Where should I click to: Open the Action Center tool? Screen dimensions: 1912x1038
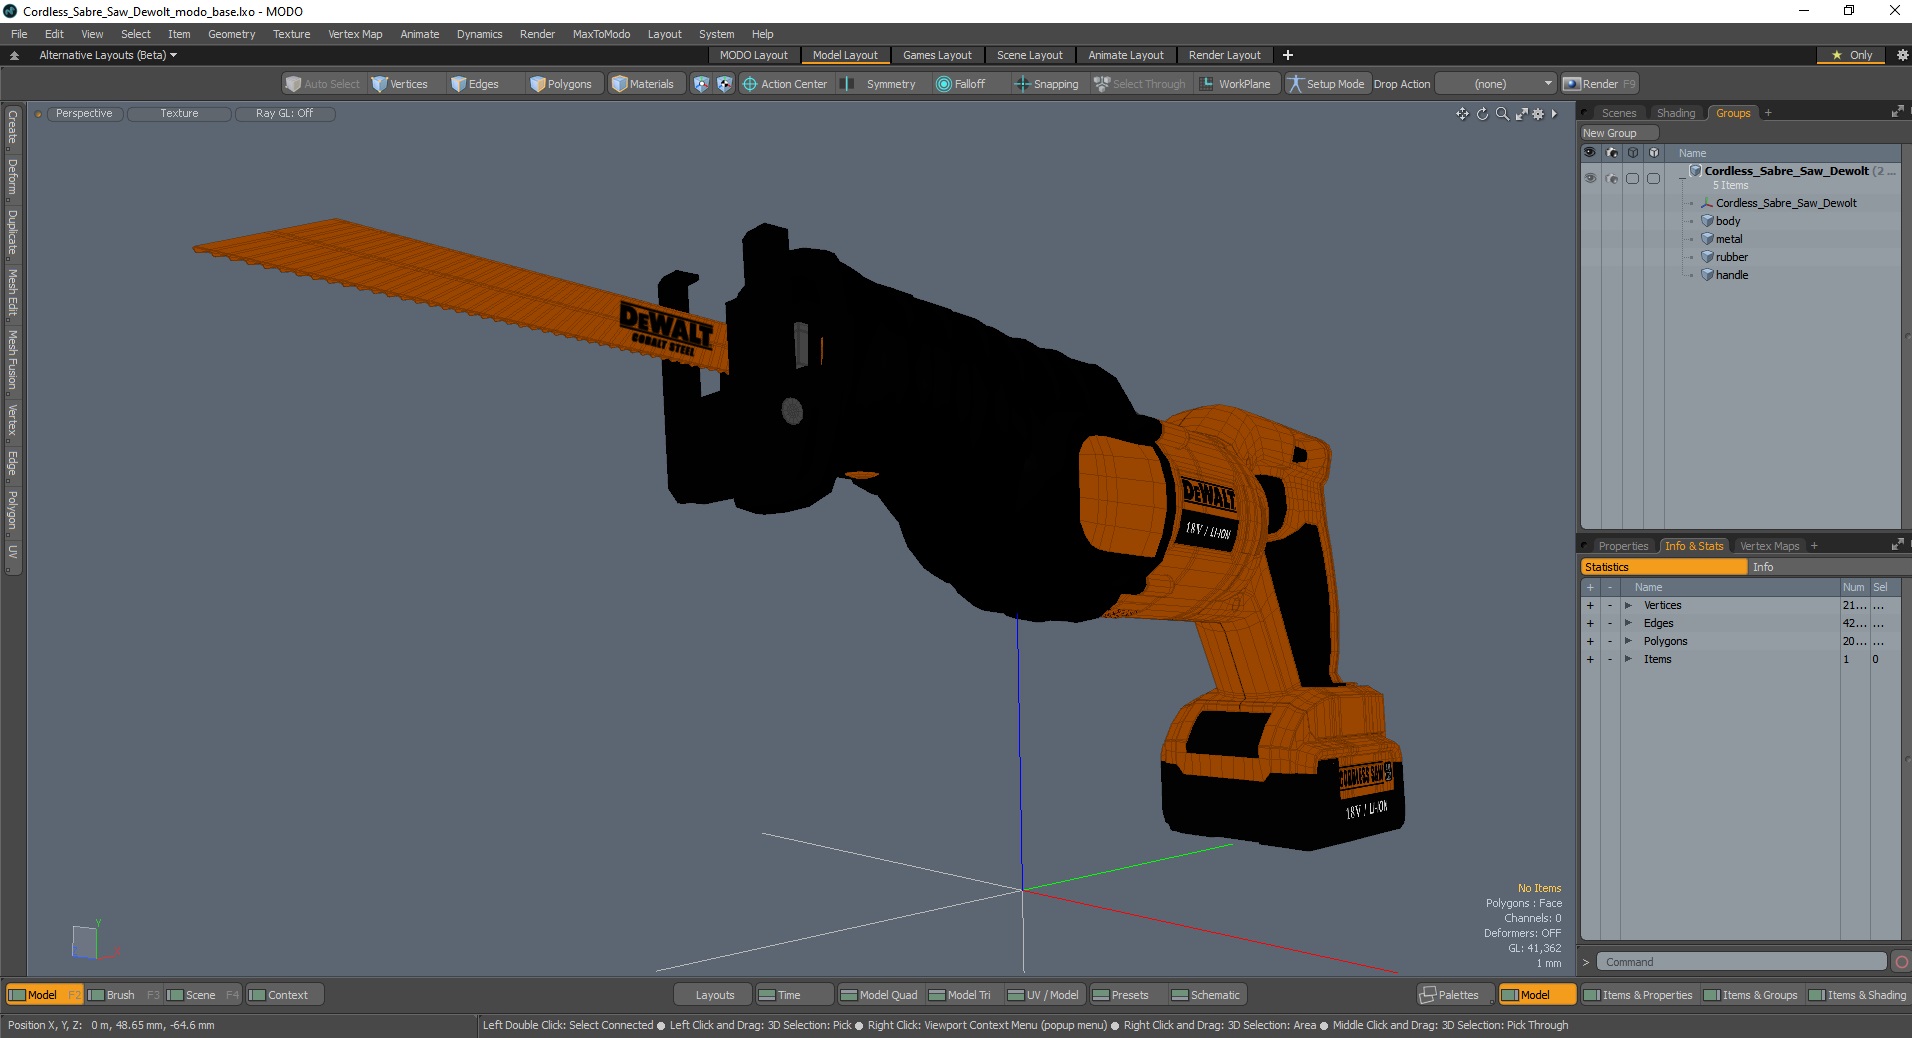click(785, 84)
